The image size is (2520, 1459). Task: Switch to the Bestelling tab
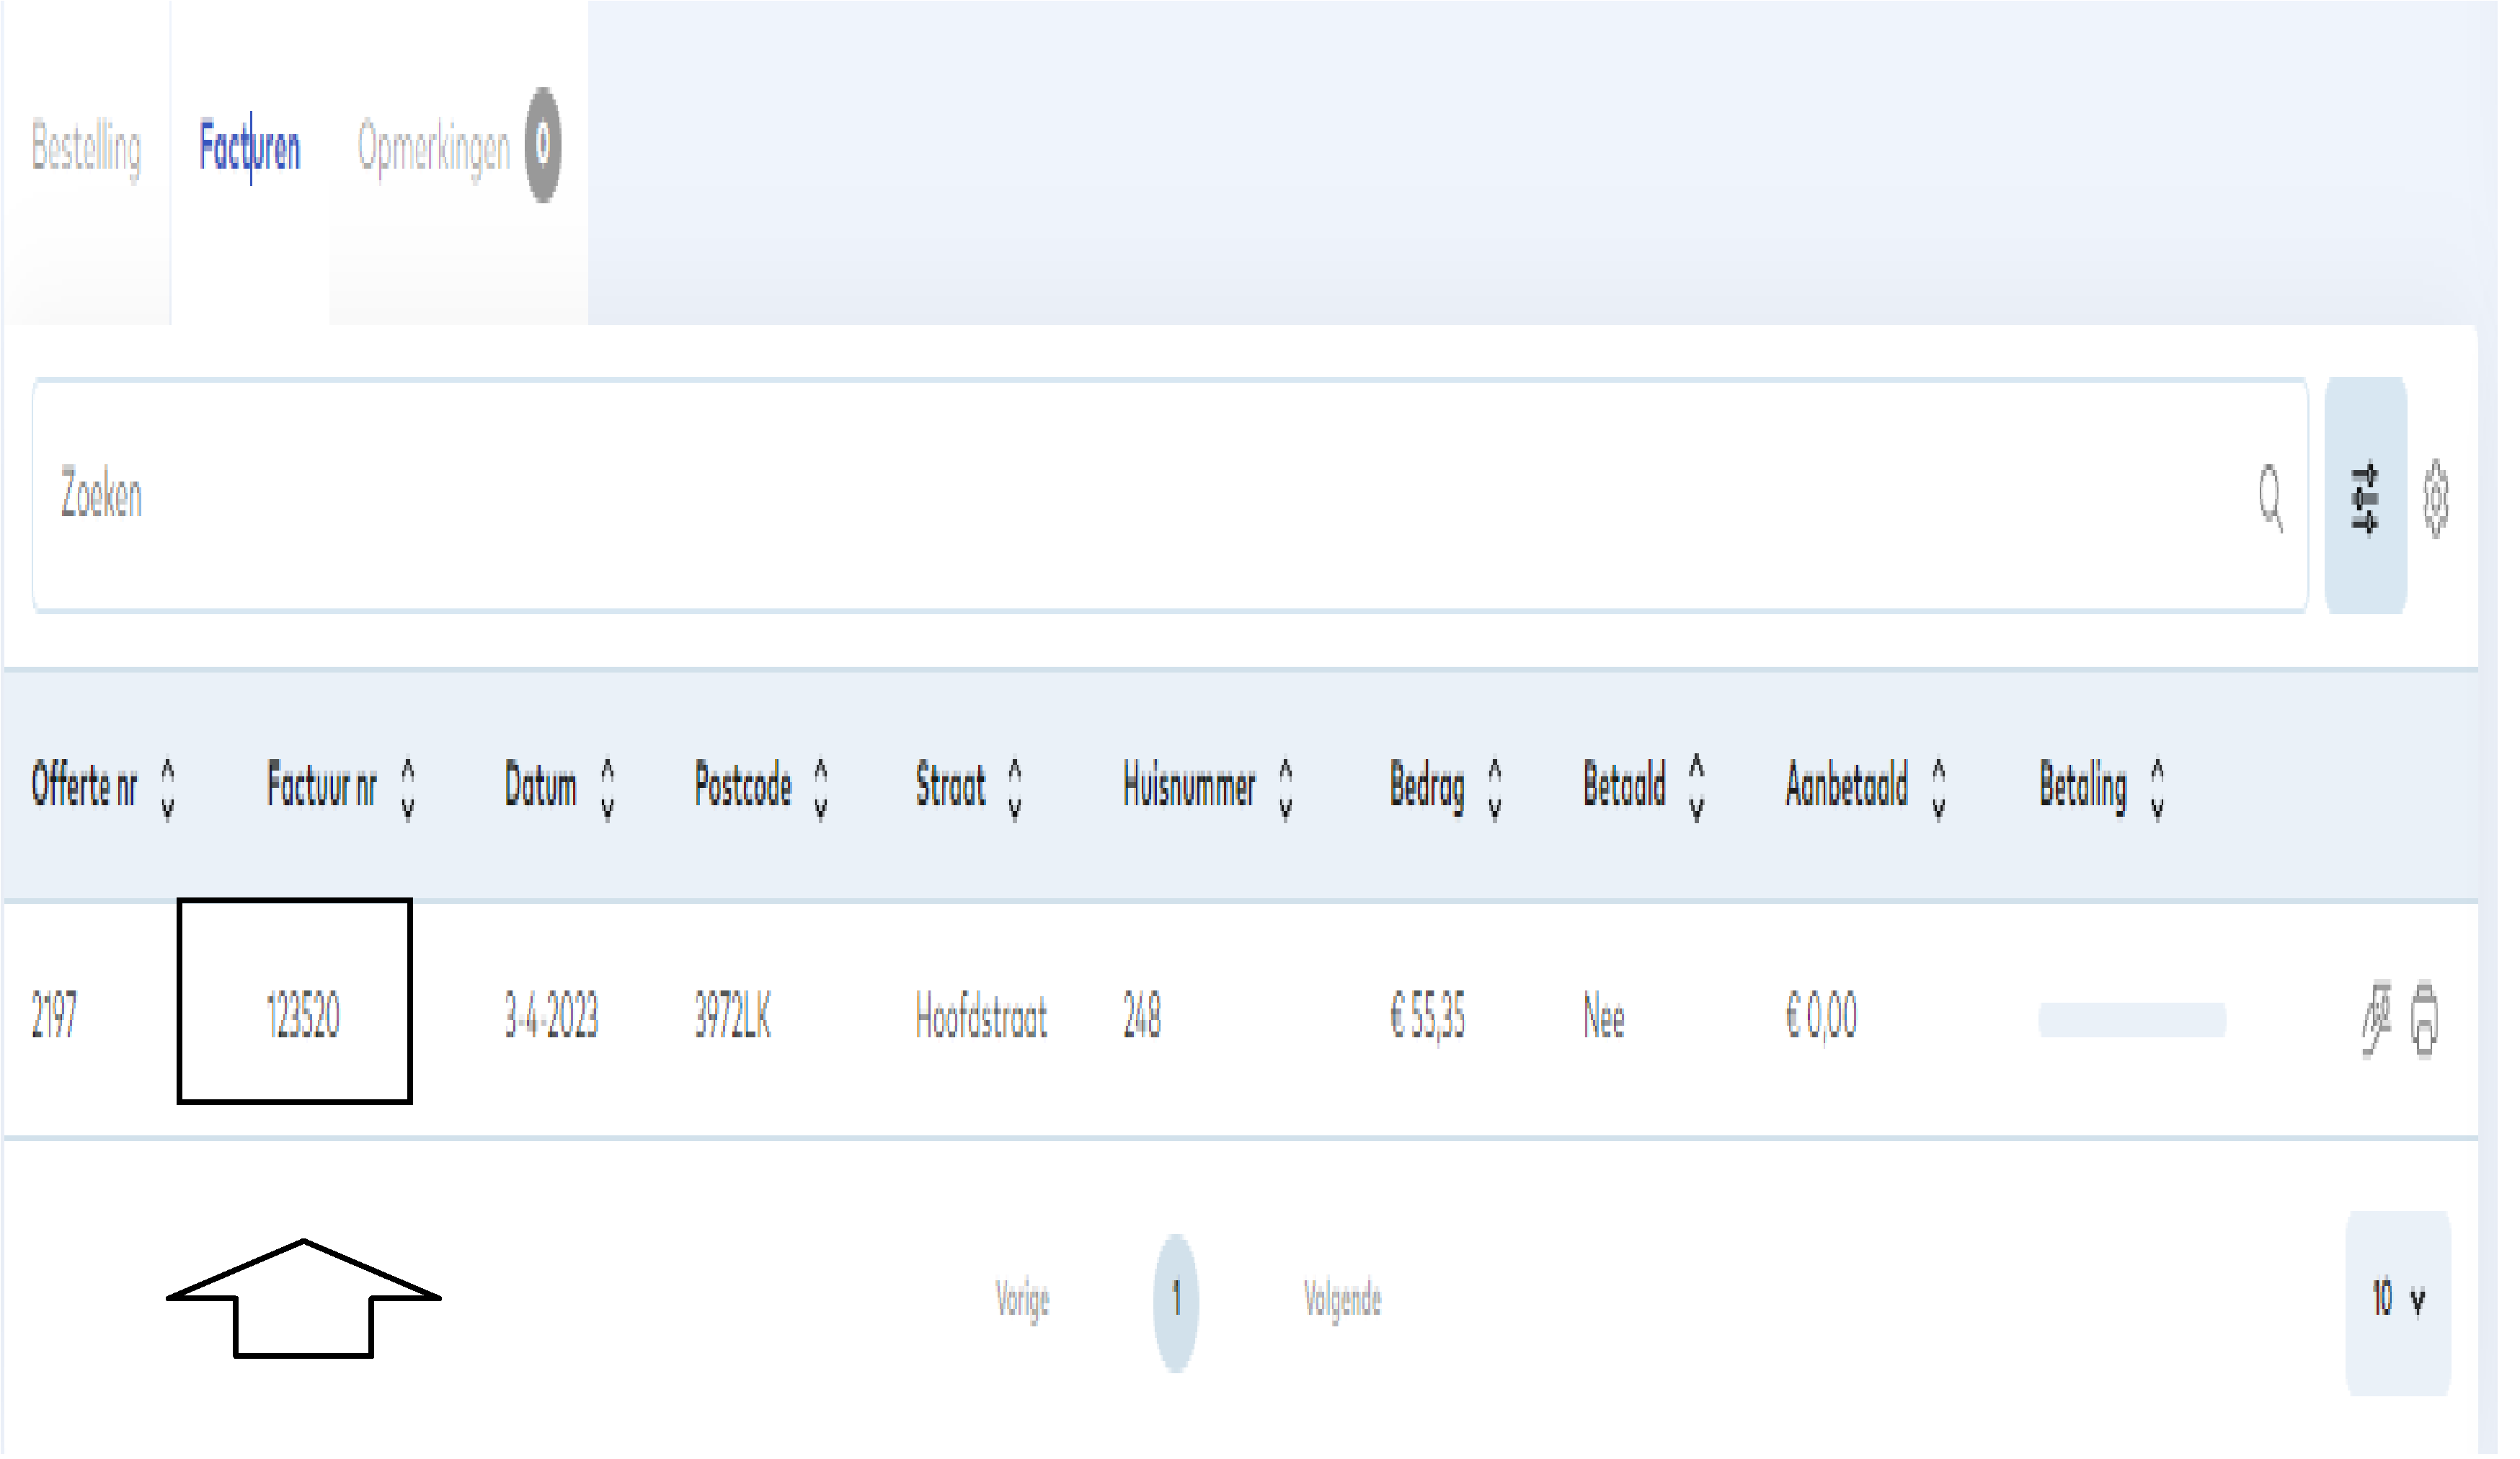tap(86, 147)
